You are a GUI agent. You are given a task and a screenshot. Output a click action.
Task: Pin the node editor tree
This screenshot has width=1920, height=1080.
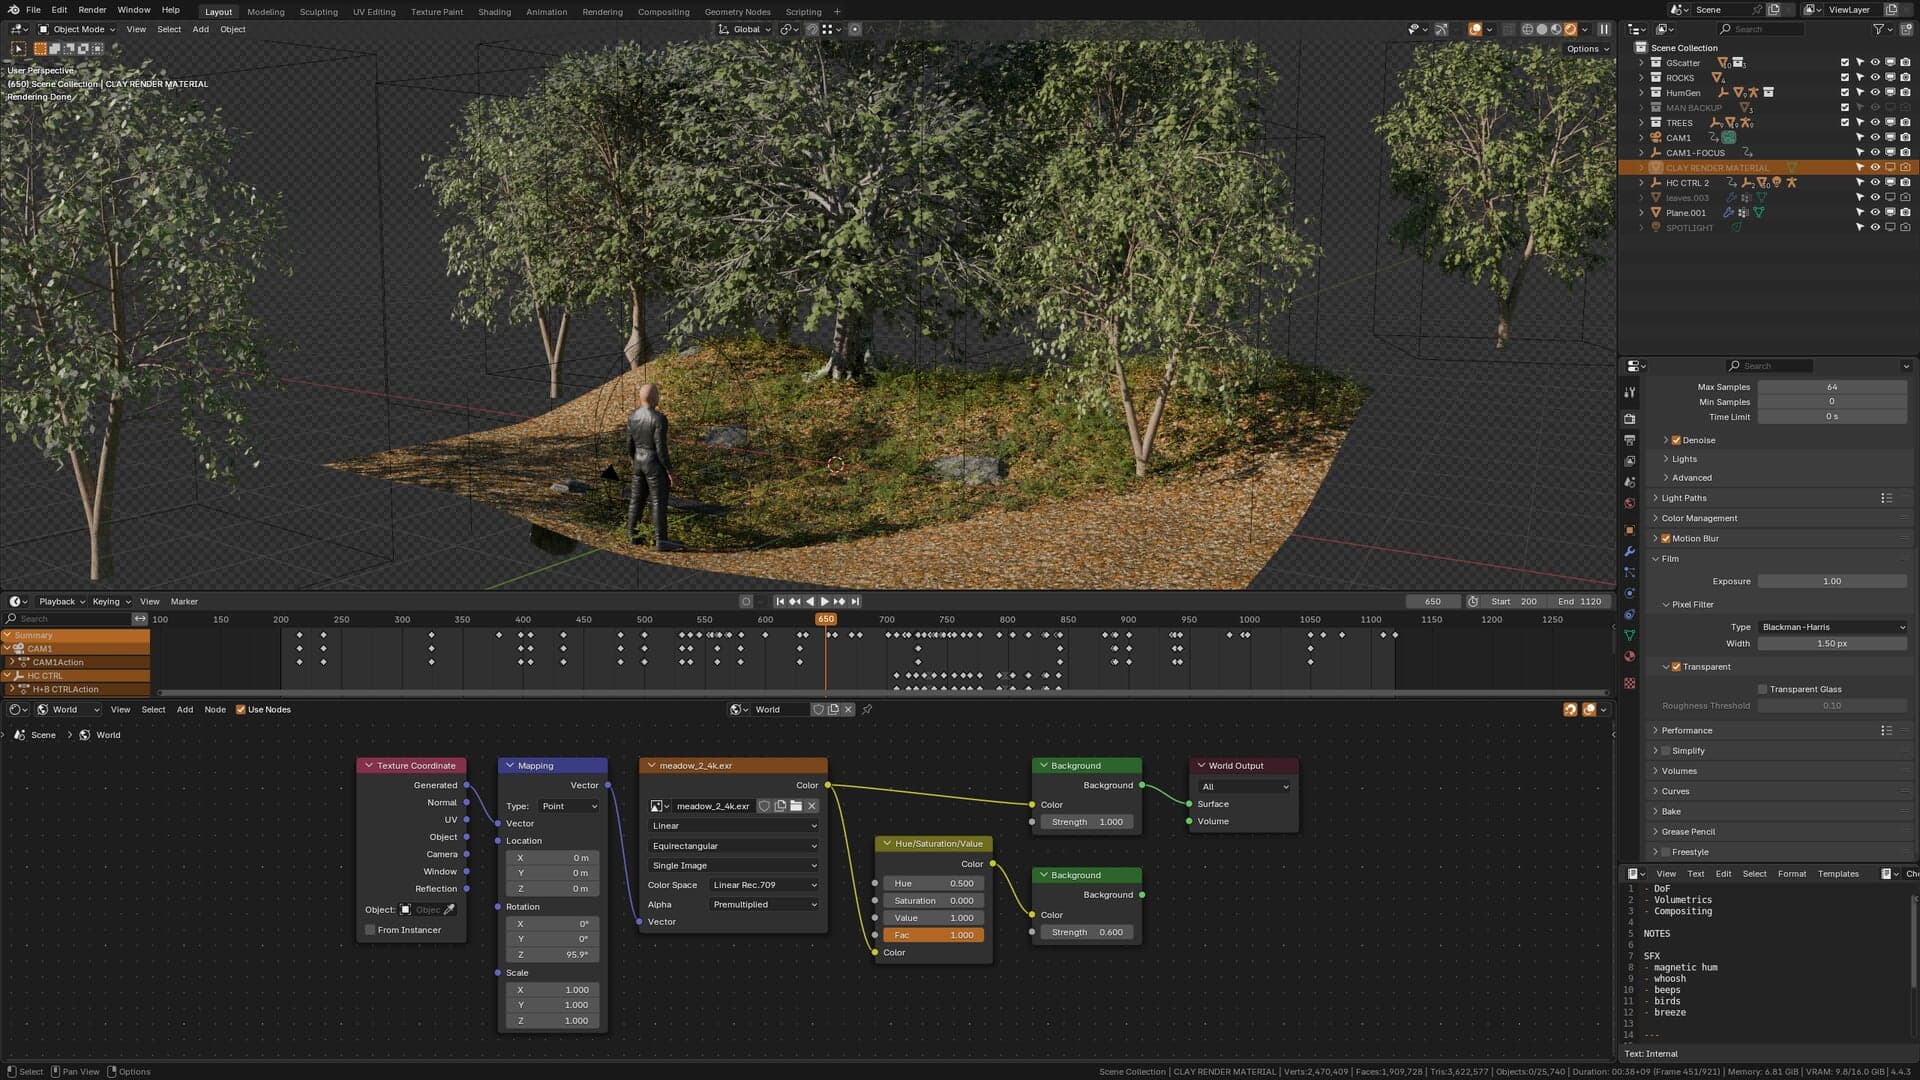[867, 710]
